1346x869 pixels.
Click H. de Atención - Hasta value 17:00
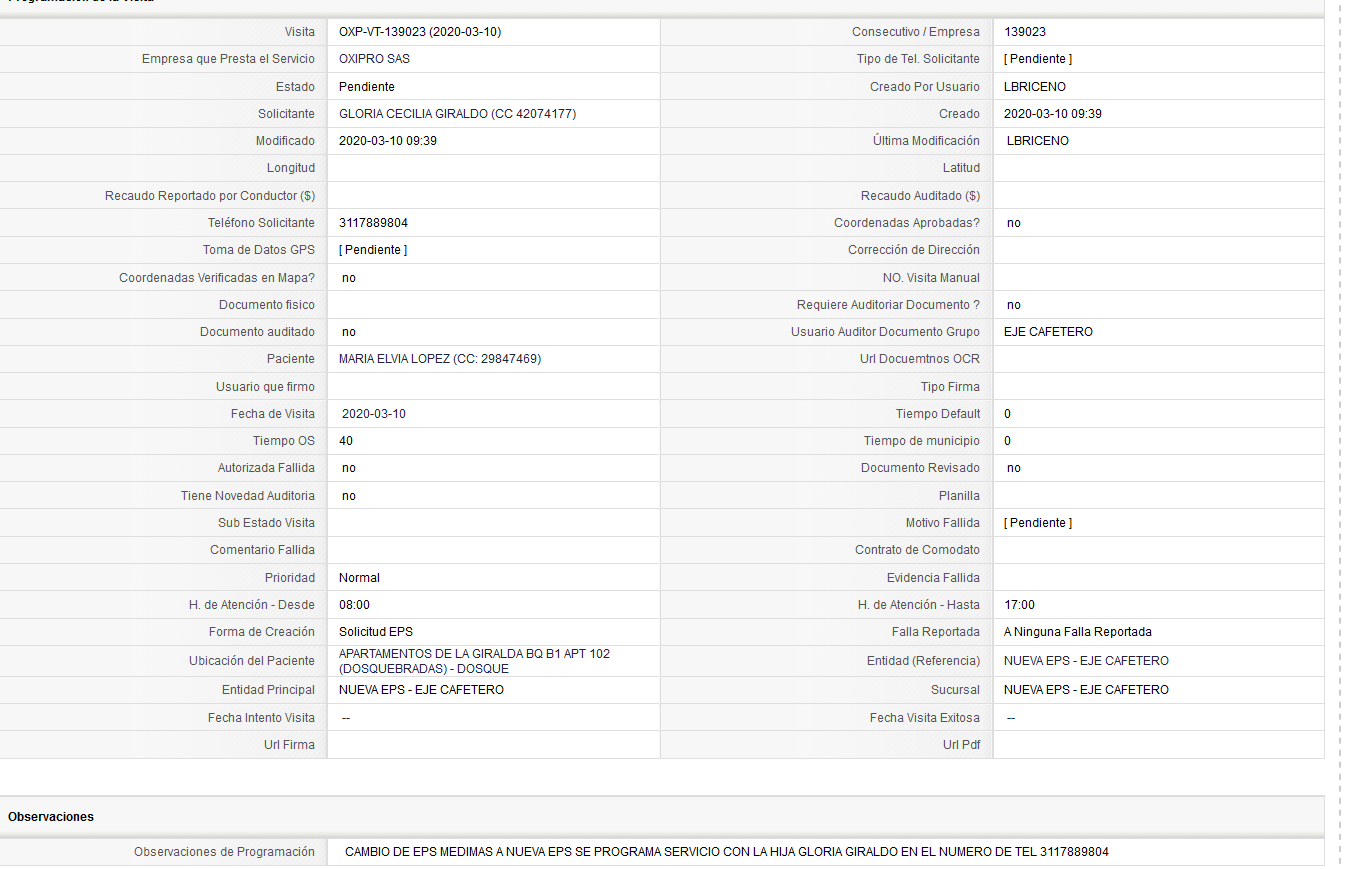pos(1019,605)
